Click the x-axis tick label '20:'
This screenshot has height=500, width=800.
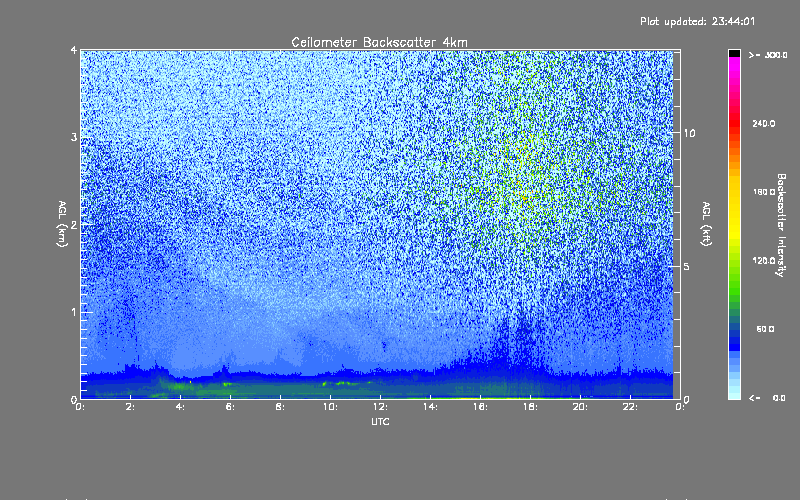(580, 407)
